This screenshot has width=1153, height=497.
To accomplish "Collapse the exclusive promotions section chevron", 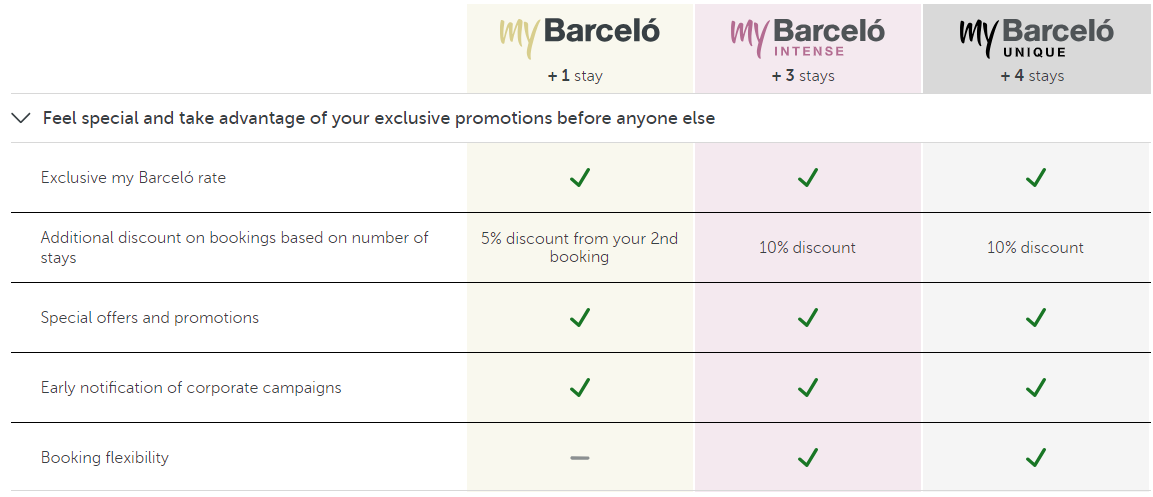I will tap(21, 118).
